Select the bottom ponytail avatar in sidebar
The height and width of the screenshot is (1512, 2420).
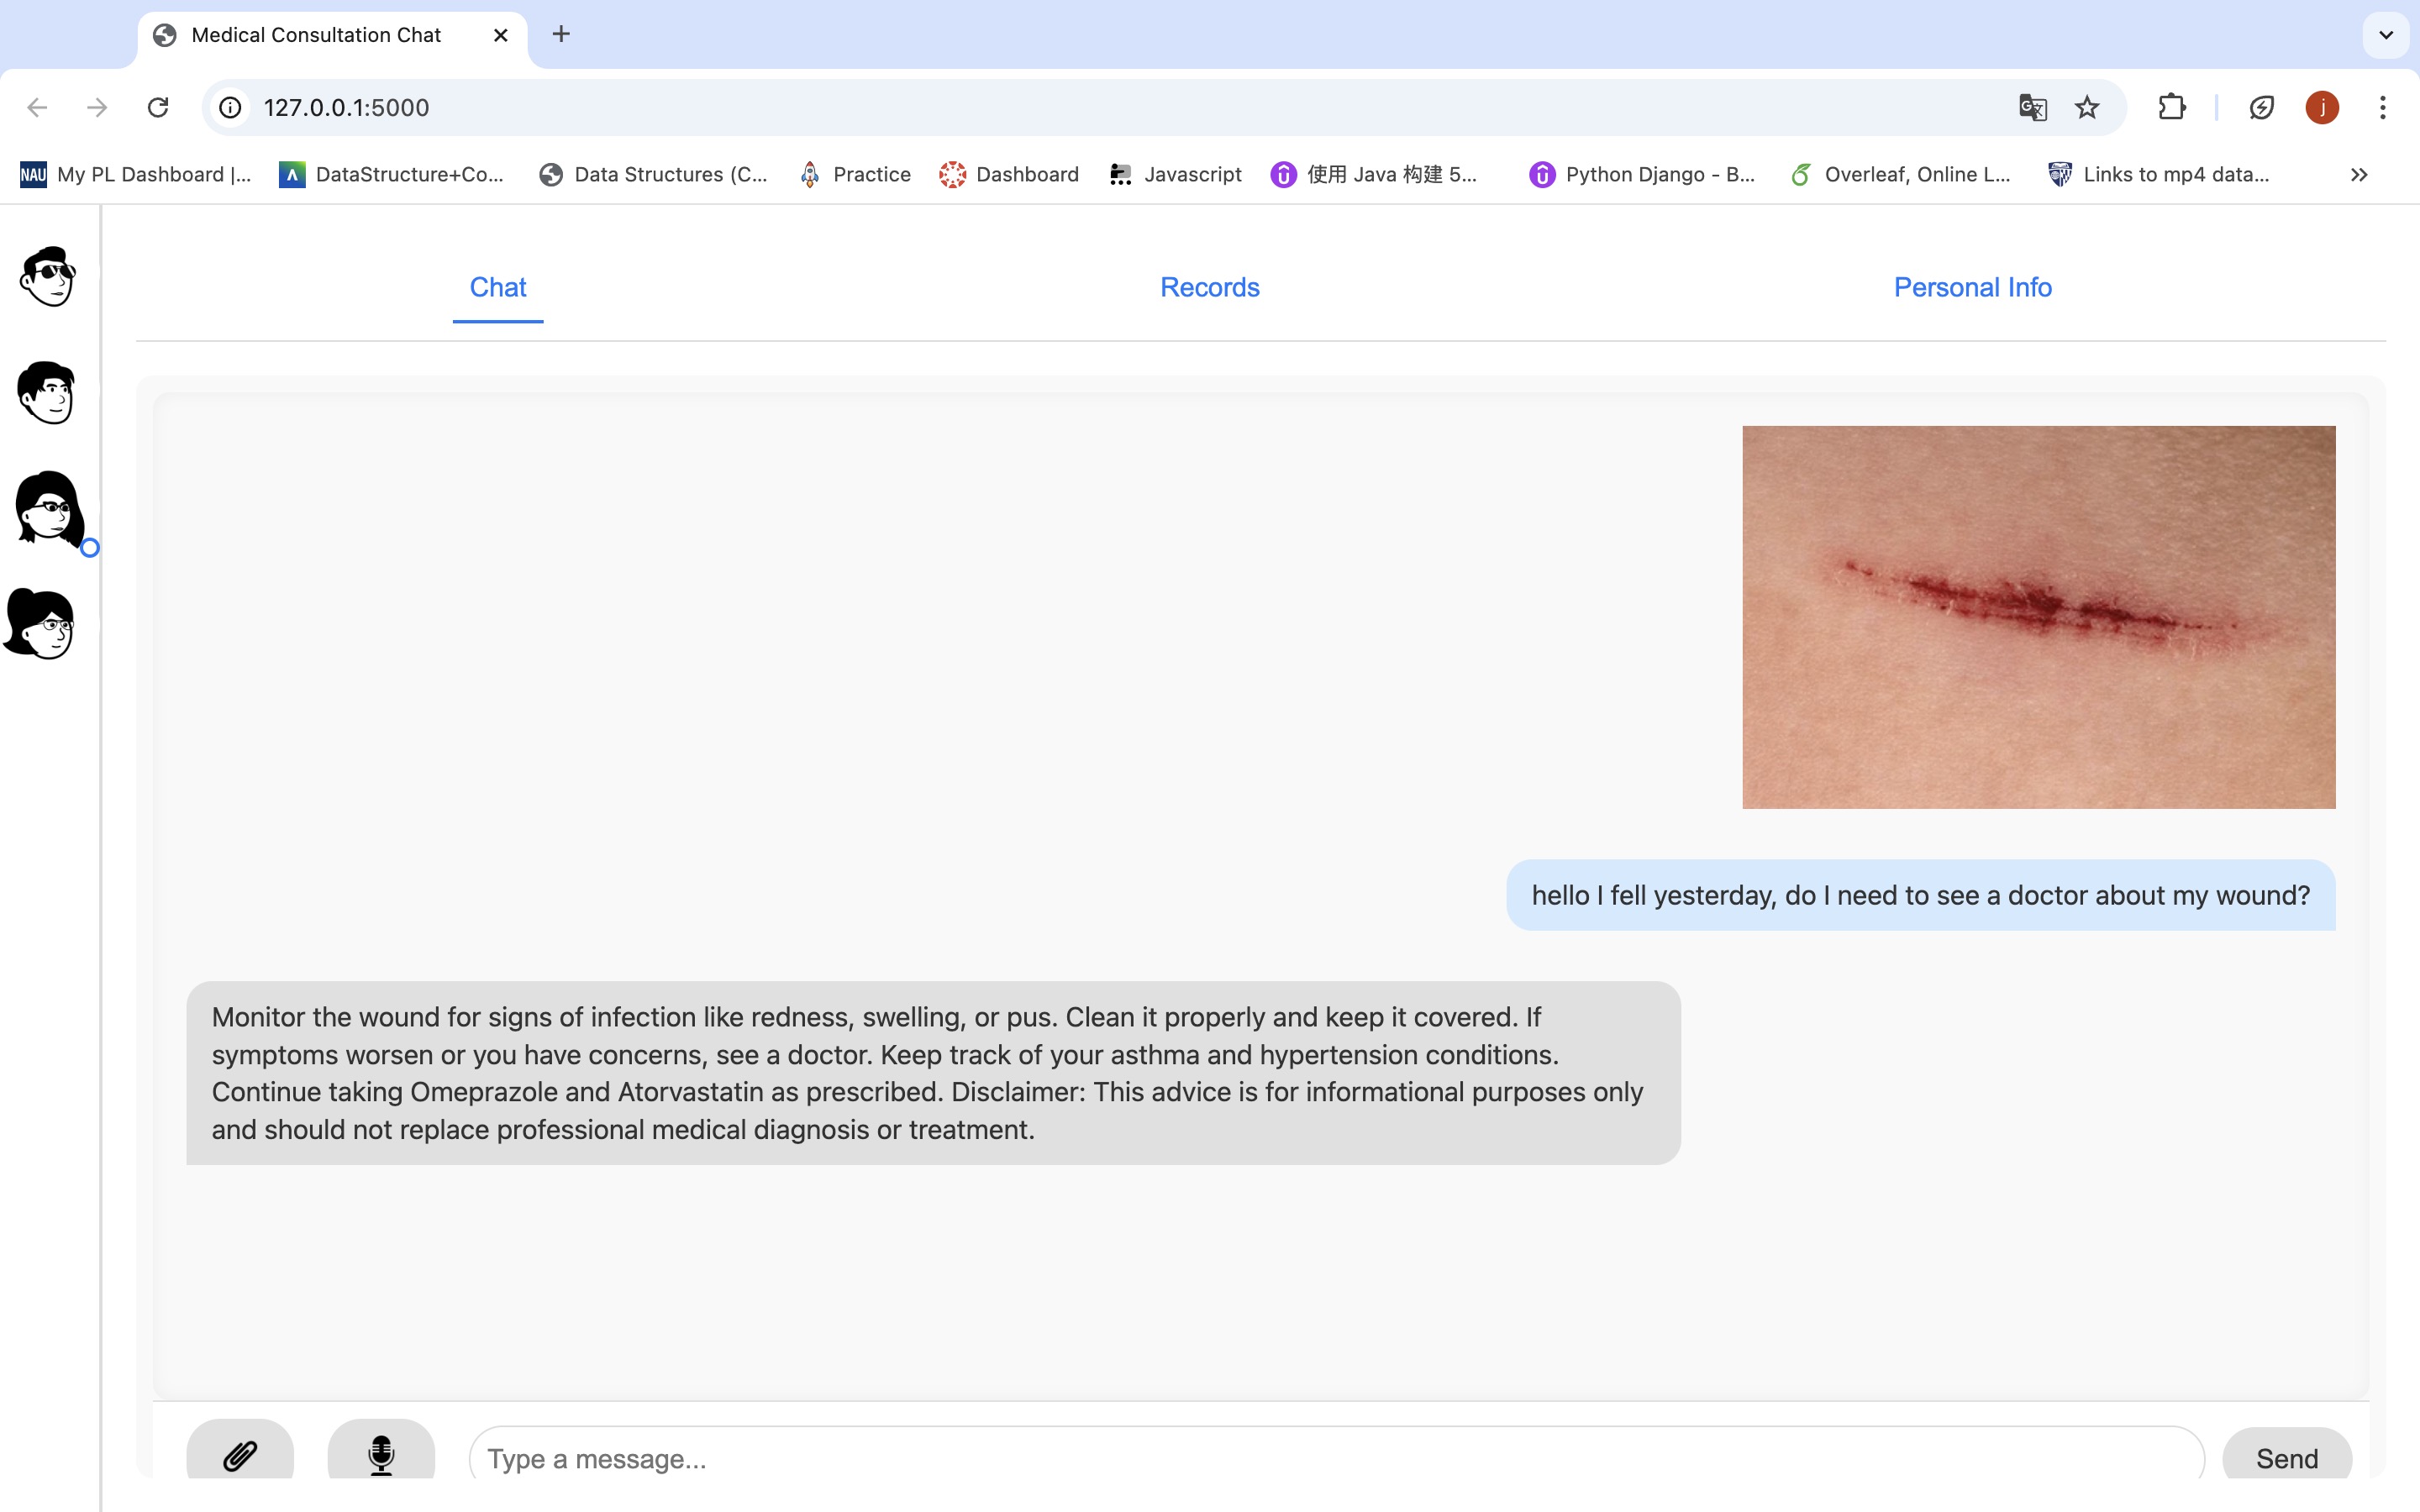pyautogui.click(x=42, y=624)
